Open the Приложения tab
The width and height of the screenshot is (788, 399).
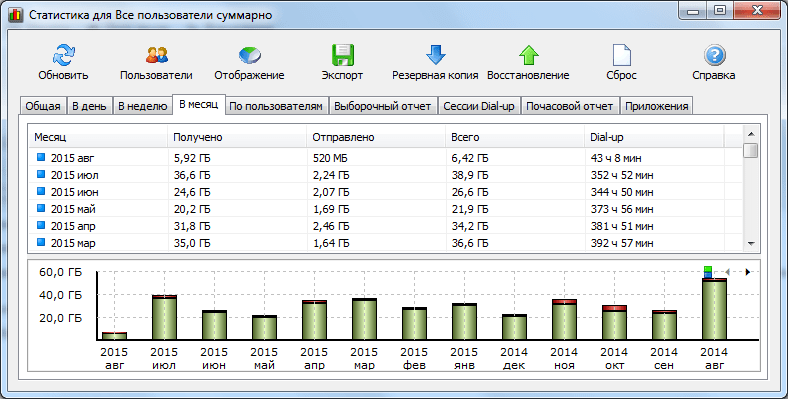pos(656,107)
